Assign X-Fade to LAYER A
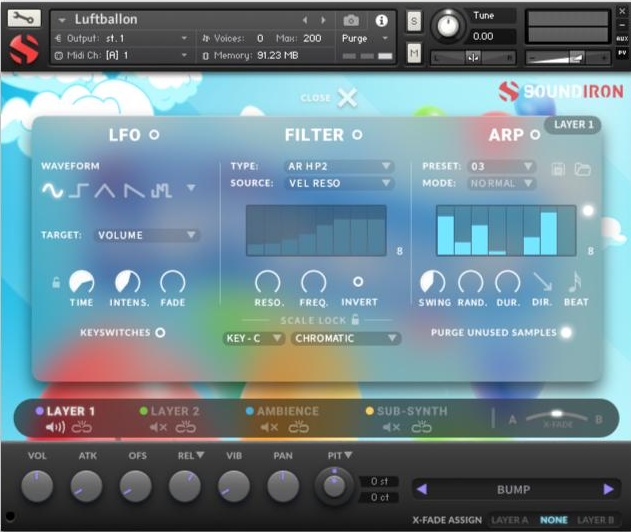631x532 pixels. (509, 520)
